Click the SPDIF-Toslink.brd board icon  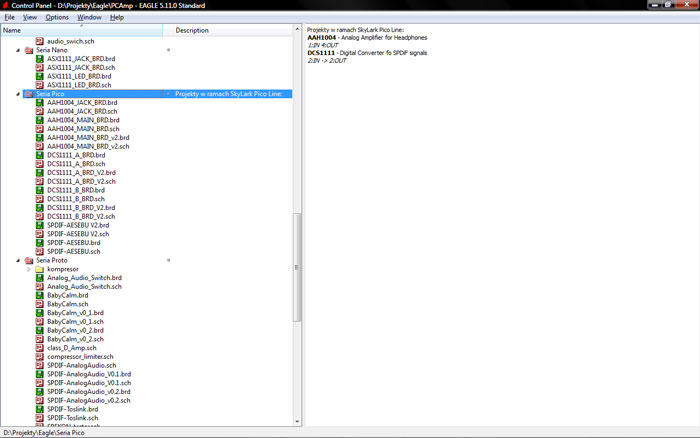tap(41, 409)
